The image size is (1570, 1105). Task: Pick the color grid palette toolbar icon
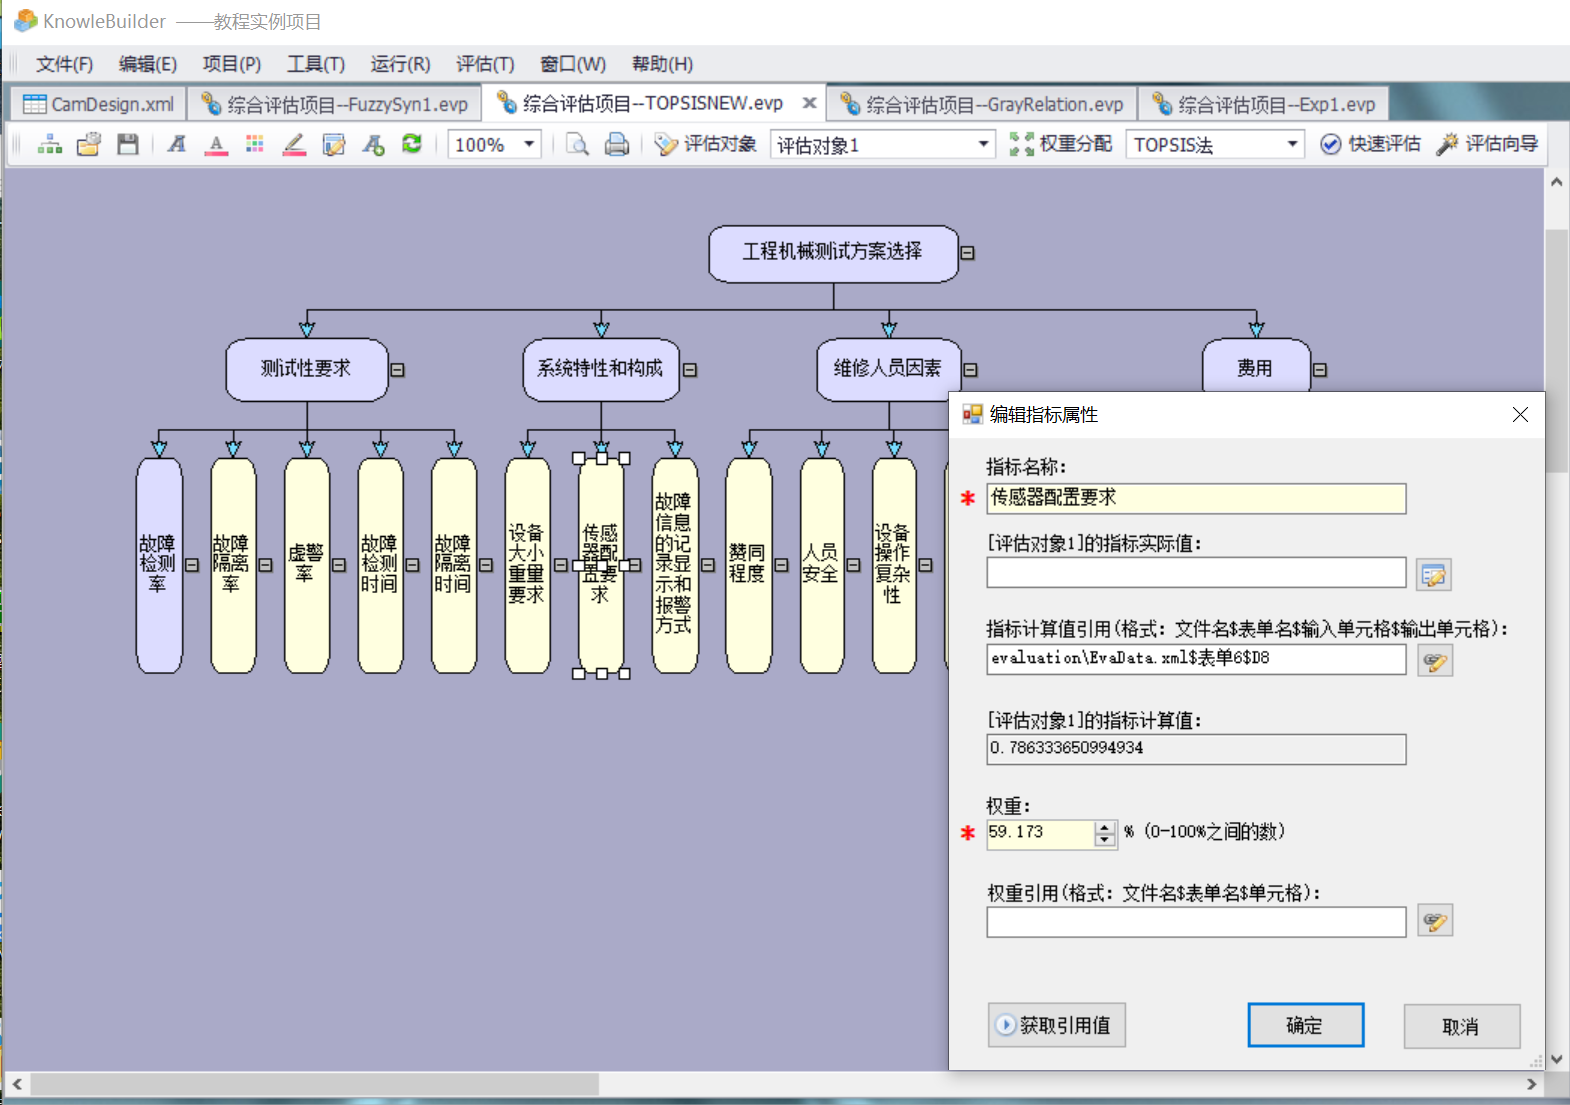(255, 145)
